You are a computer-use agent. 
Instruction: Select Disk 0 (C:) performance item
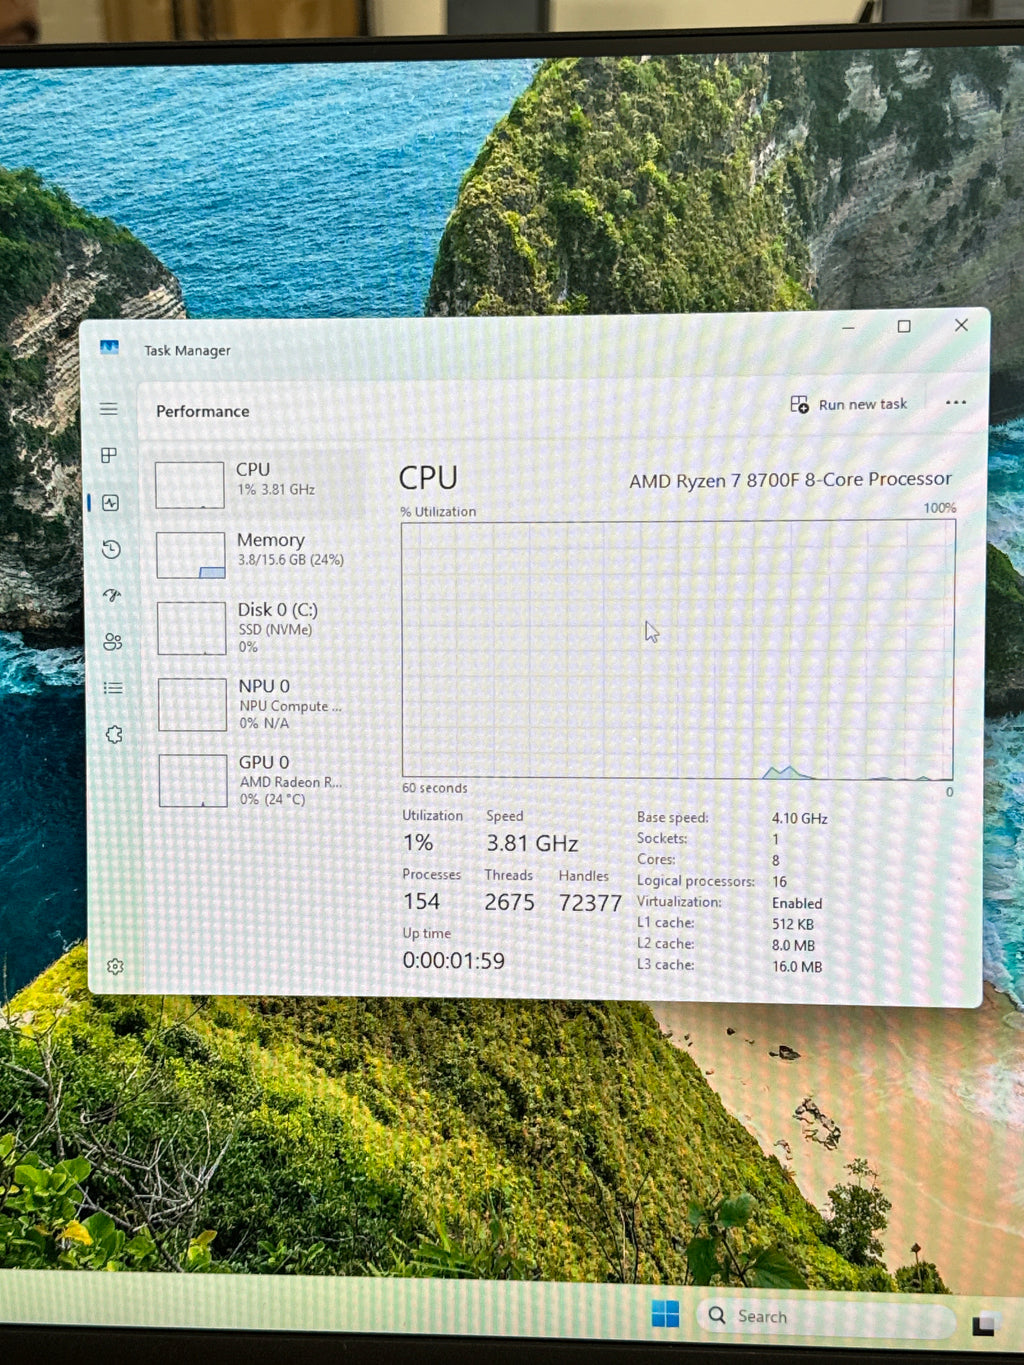point(259,628)
